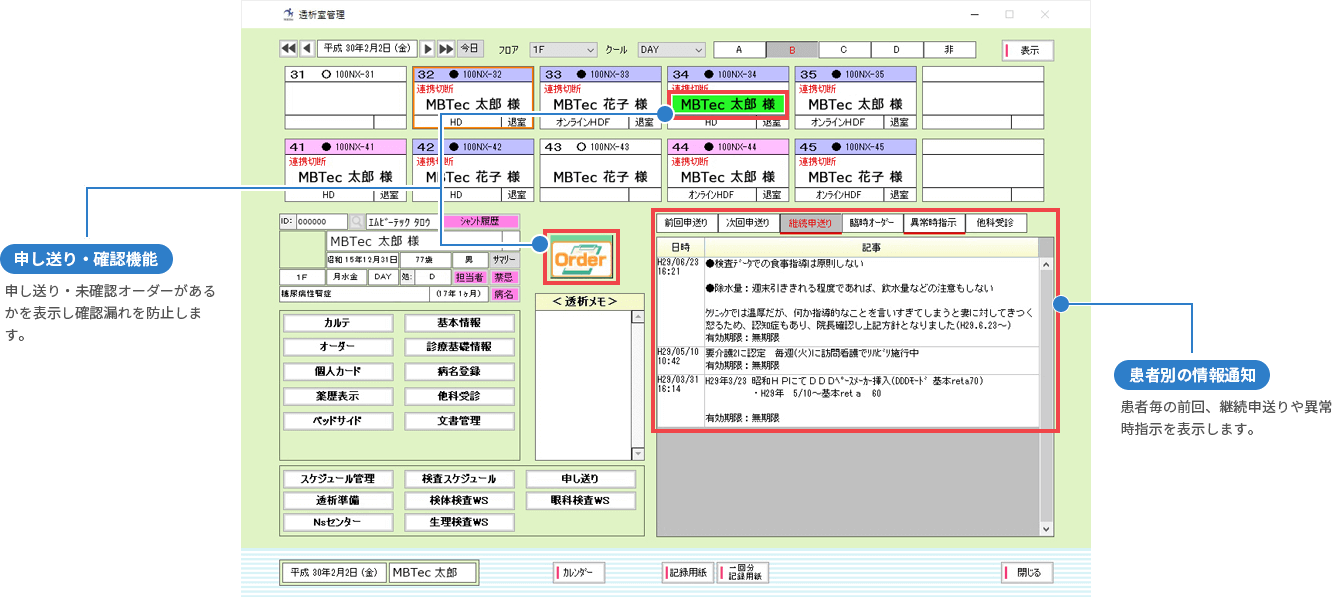Jump back with the double-left arrow date button

point(288,49)
